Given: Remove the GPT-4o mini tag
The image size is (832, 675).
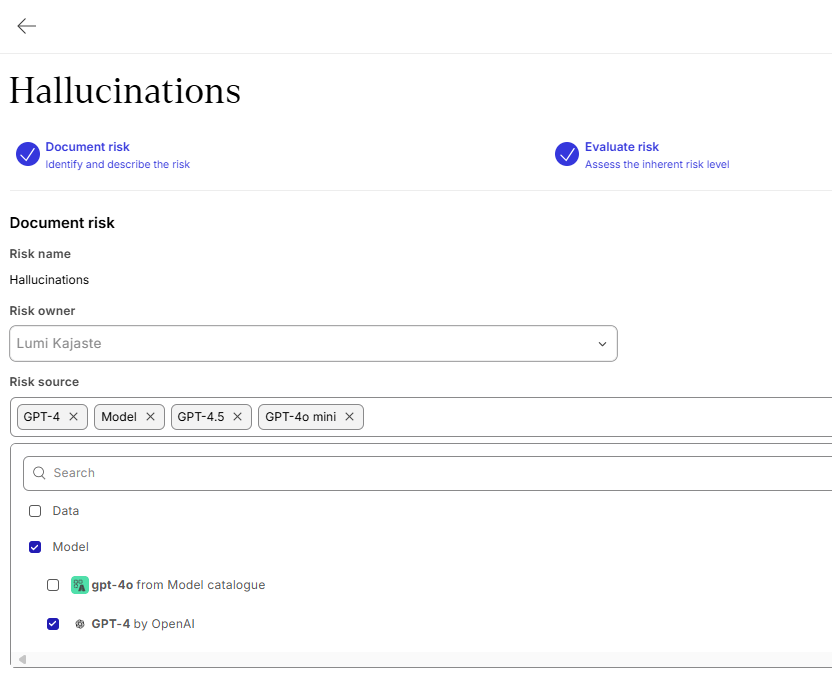Looking at the screenshot, I should tap(349, 417).
